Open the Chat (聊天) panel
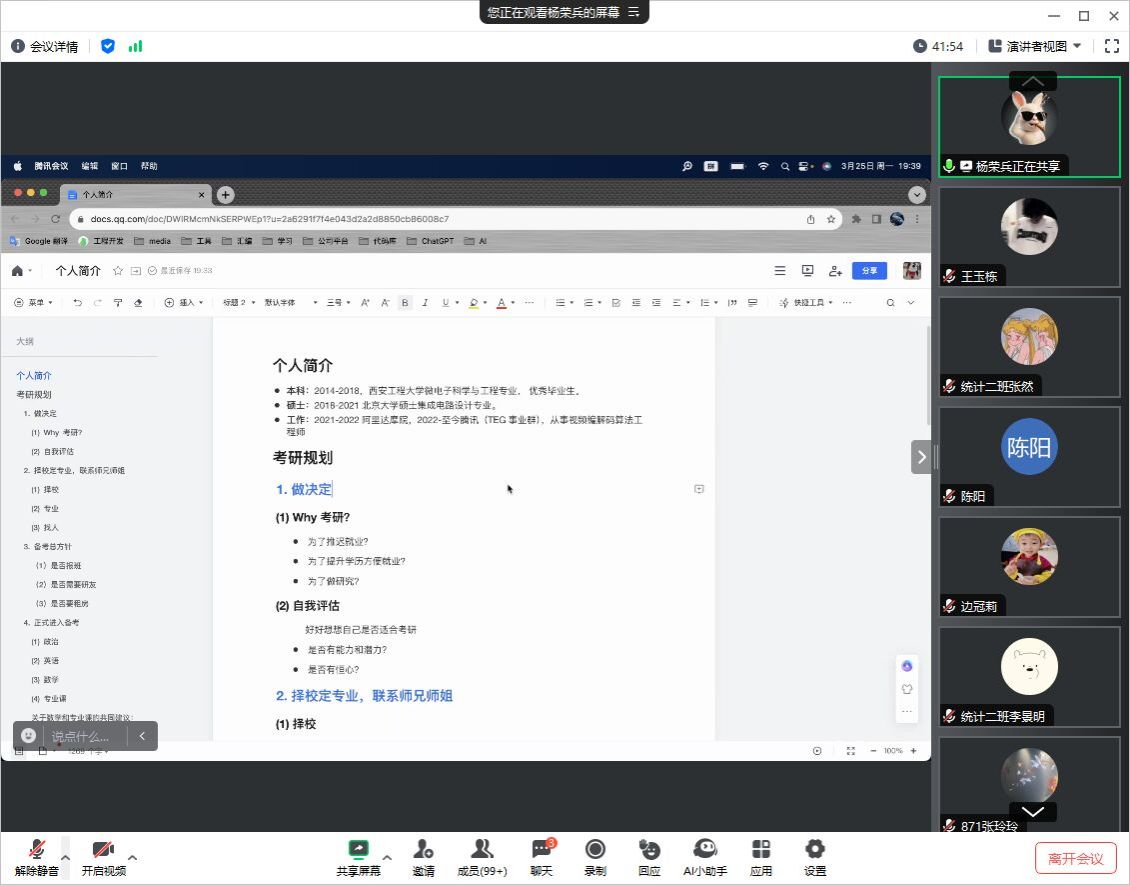Image resolution: width=1130 pixels, height=885 pixels. pos(541,857)
